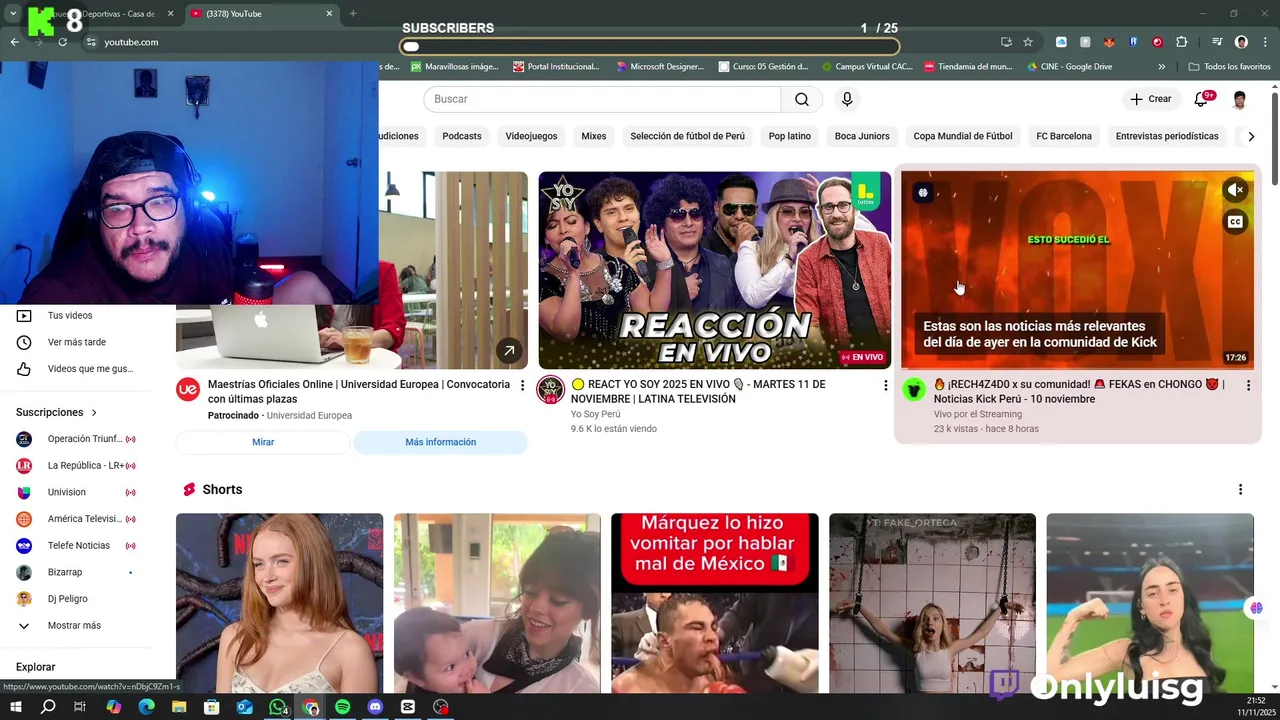Click the Universidad Europea advertiser logo
Screen dimensions: 1280x720
(188, 389)
